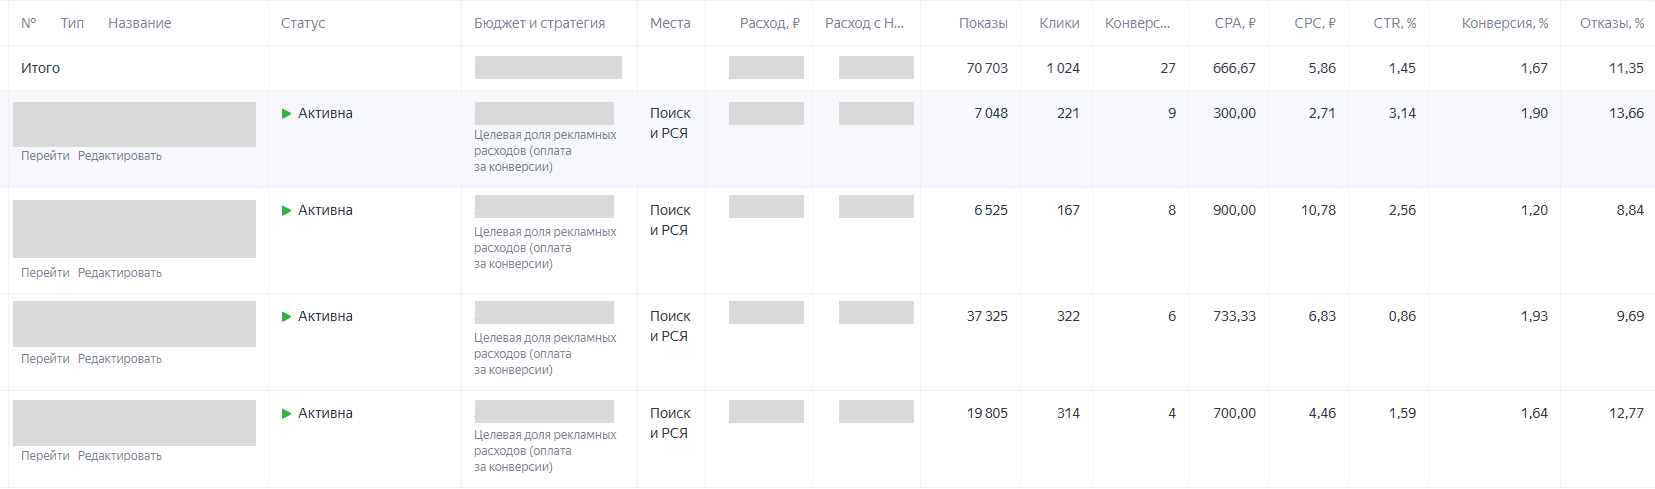Click green active status icon in 7 048 impressions row

point(287,114)
